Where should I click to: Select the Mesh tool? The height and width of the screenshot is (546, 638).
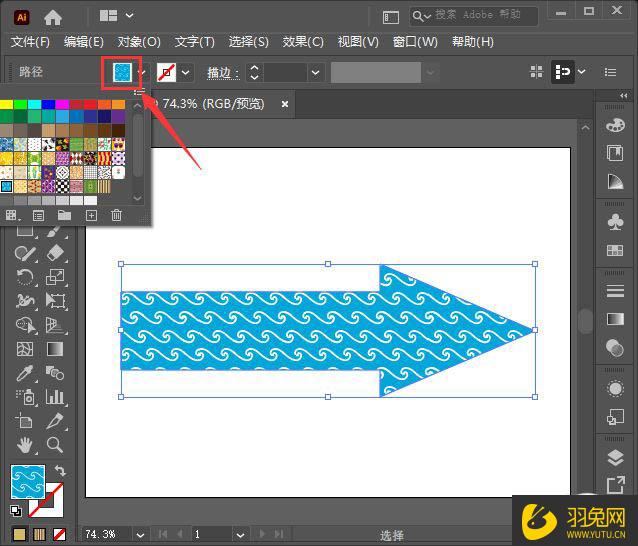click(x=25, y=349)
